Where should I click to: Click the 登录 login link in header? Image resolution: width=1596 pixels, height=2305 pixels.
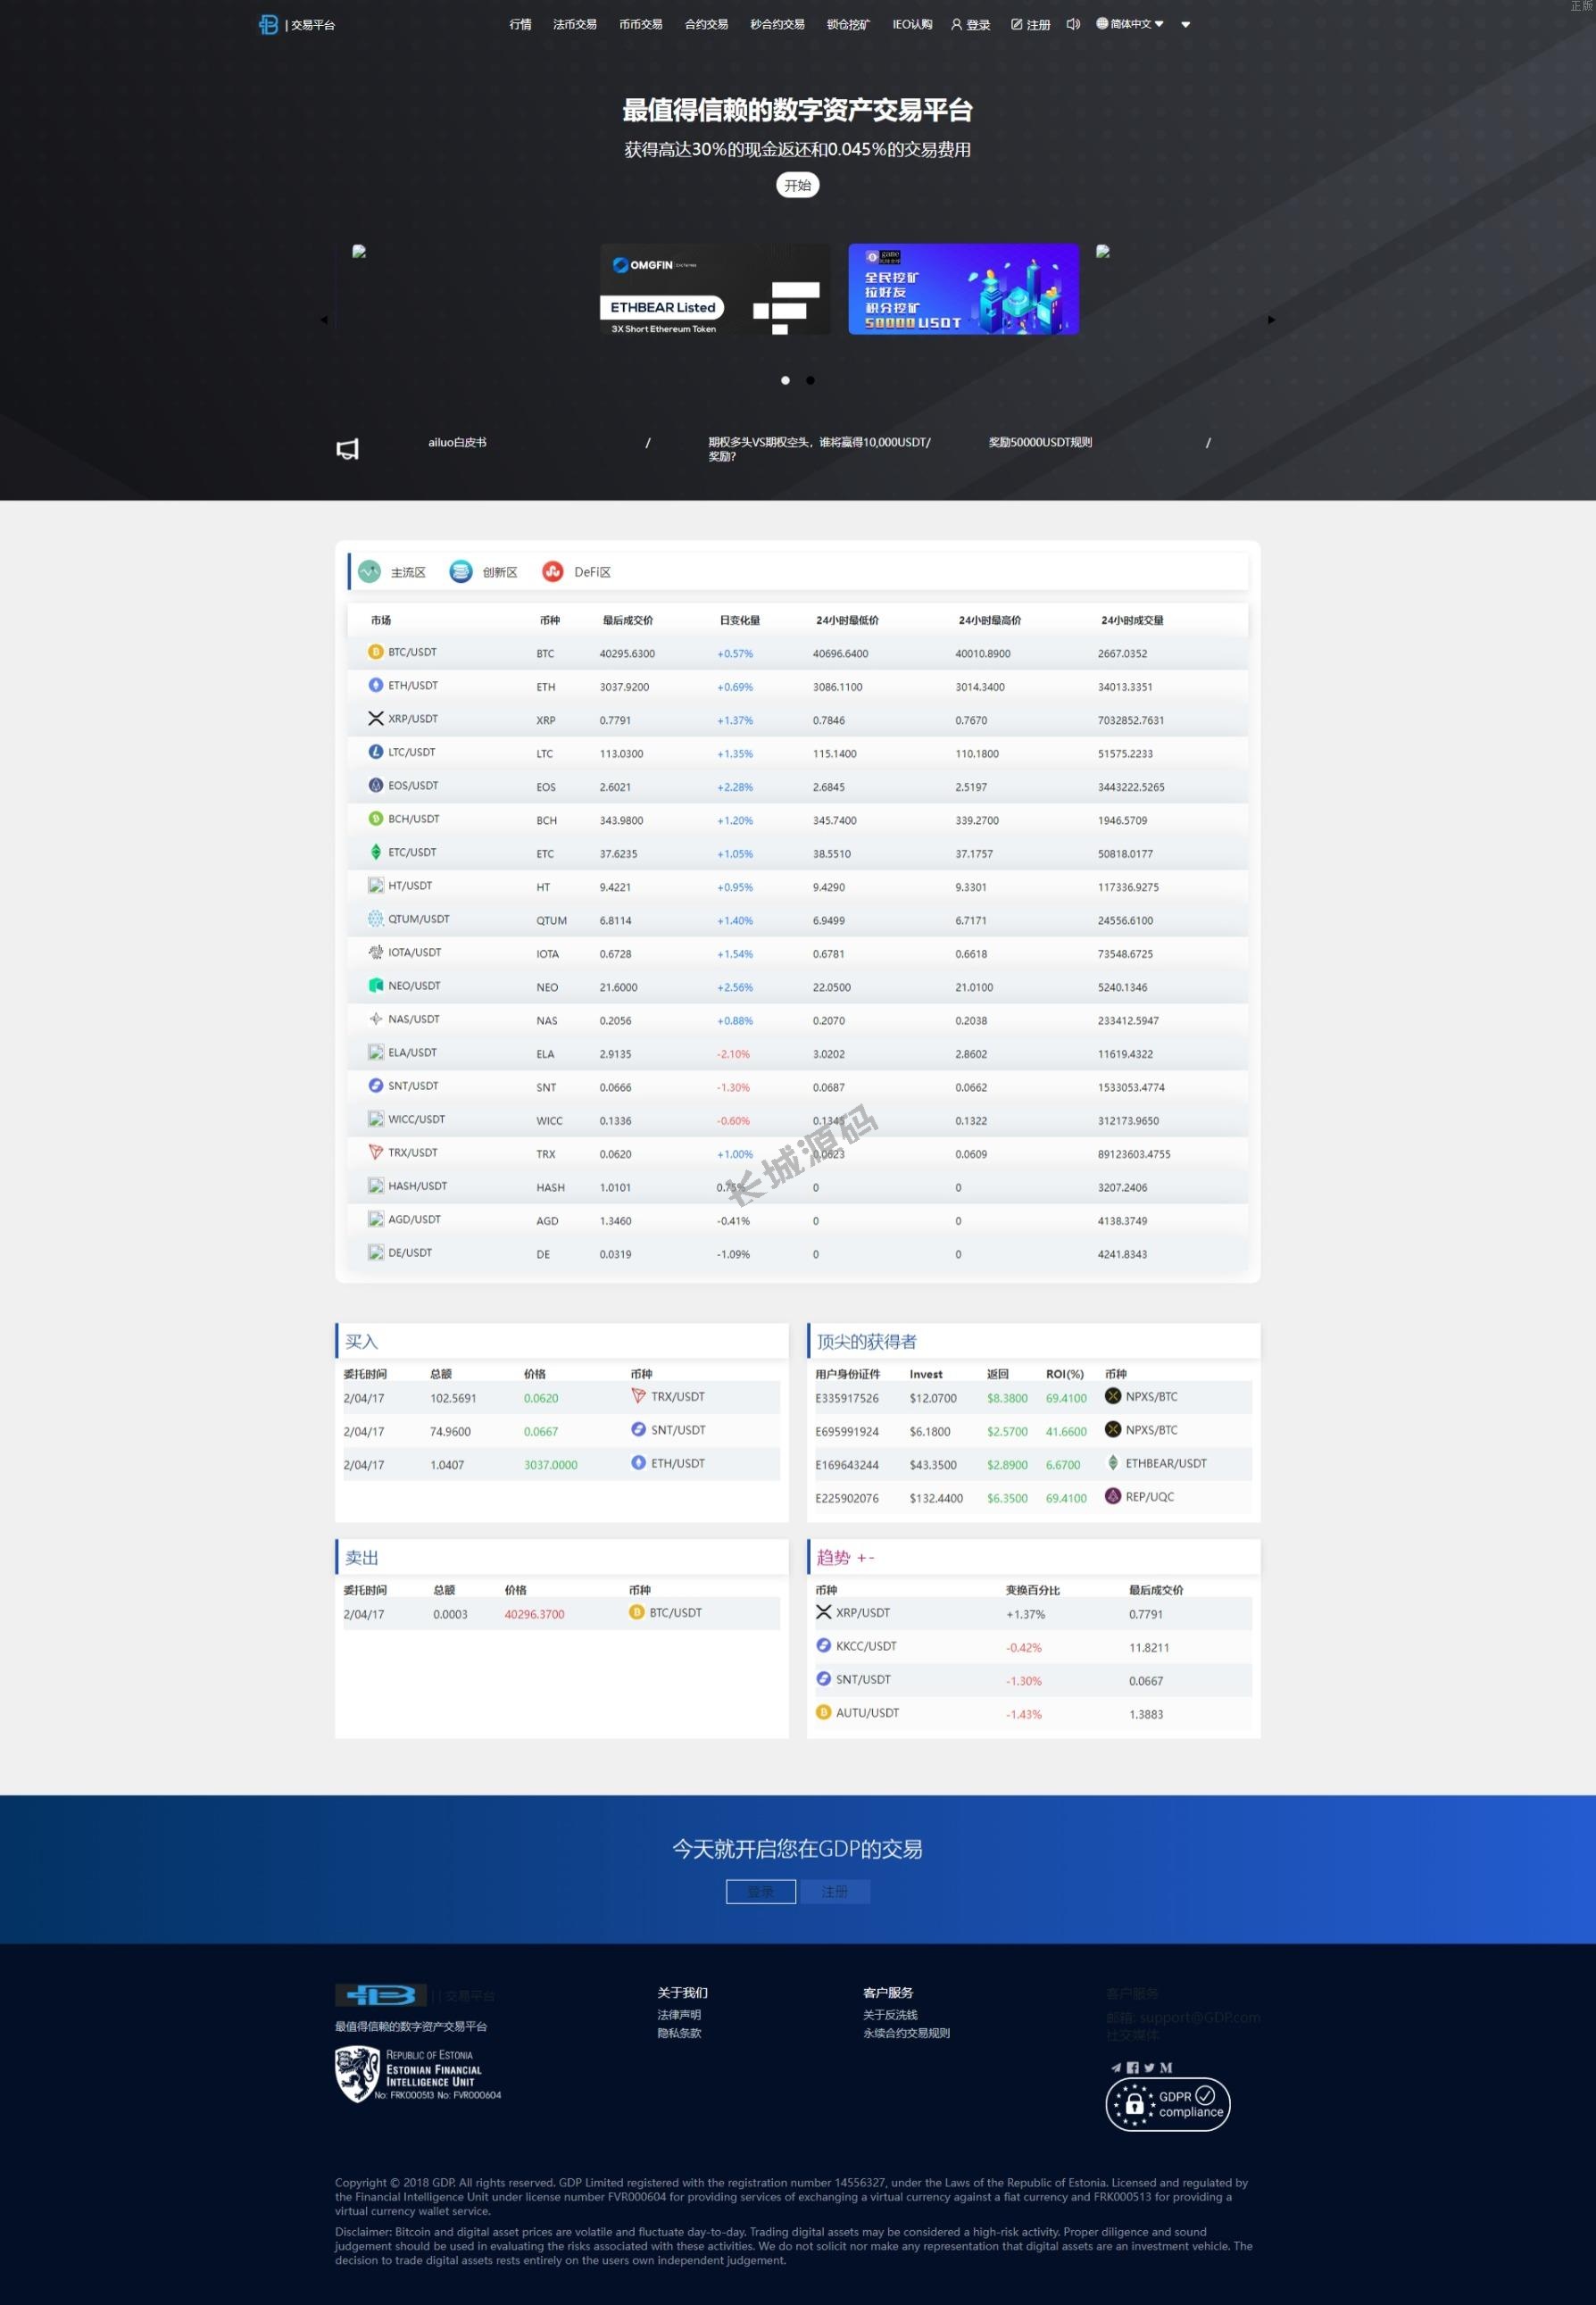pyautogui.click(x=970, y=25)
